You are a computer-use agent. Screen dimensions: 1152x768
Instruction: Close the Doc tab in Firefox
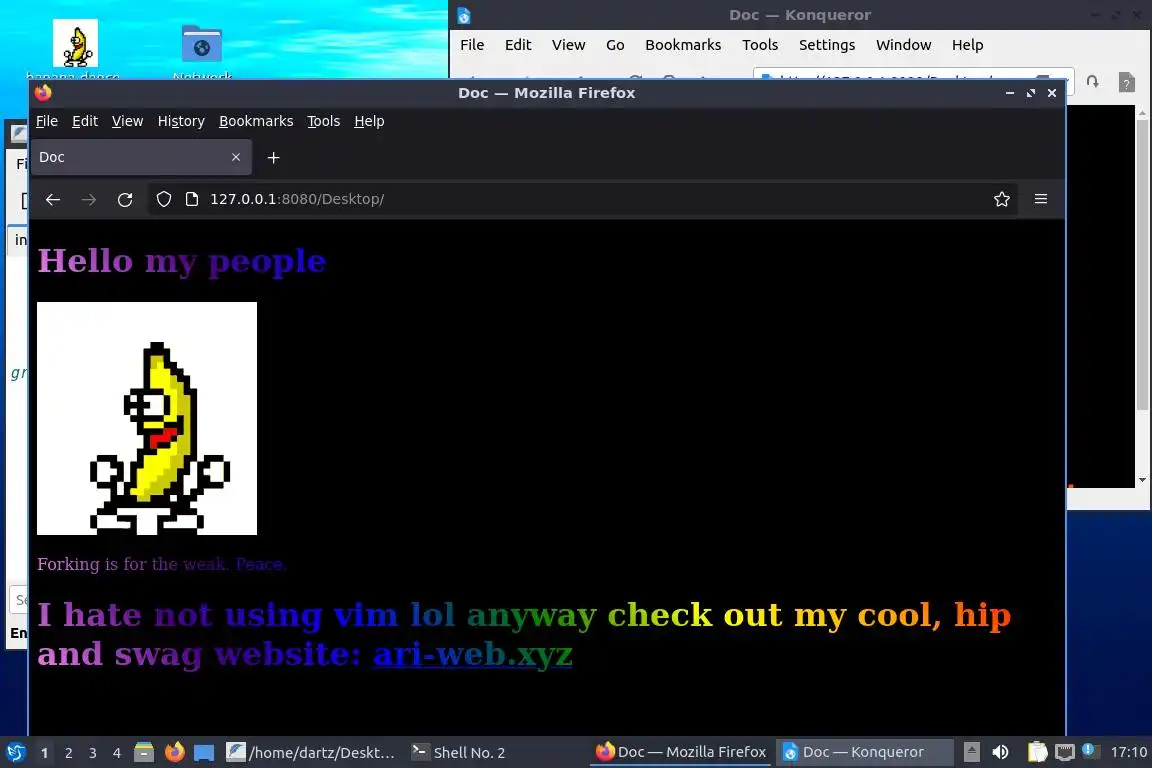click(x=236, y=157)
